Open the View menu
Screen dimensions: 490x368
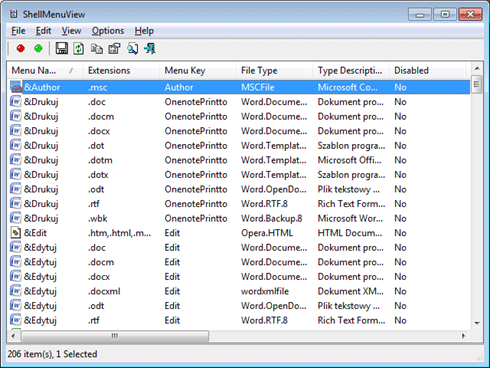(71, 31)
